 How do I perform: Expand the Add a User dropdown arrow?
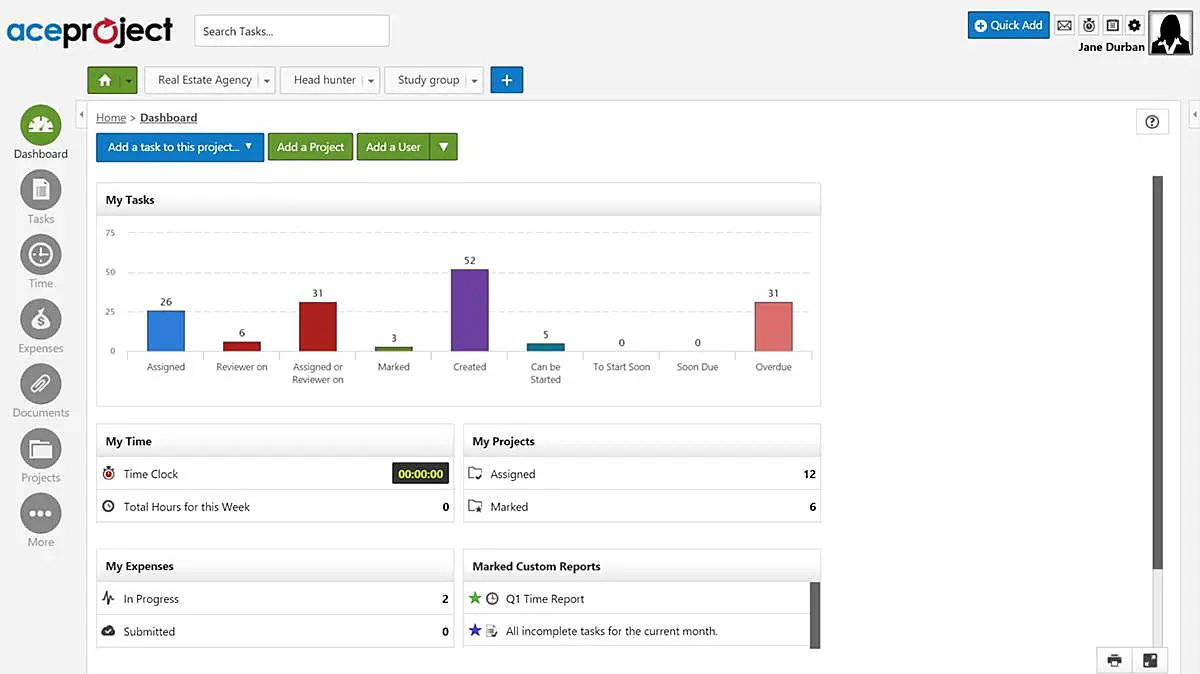pyautogui.click(x=443, y=146)
